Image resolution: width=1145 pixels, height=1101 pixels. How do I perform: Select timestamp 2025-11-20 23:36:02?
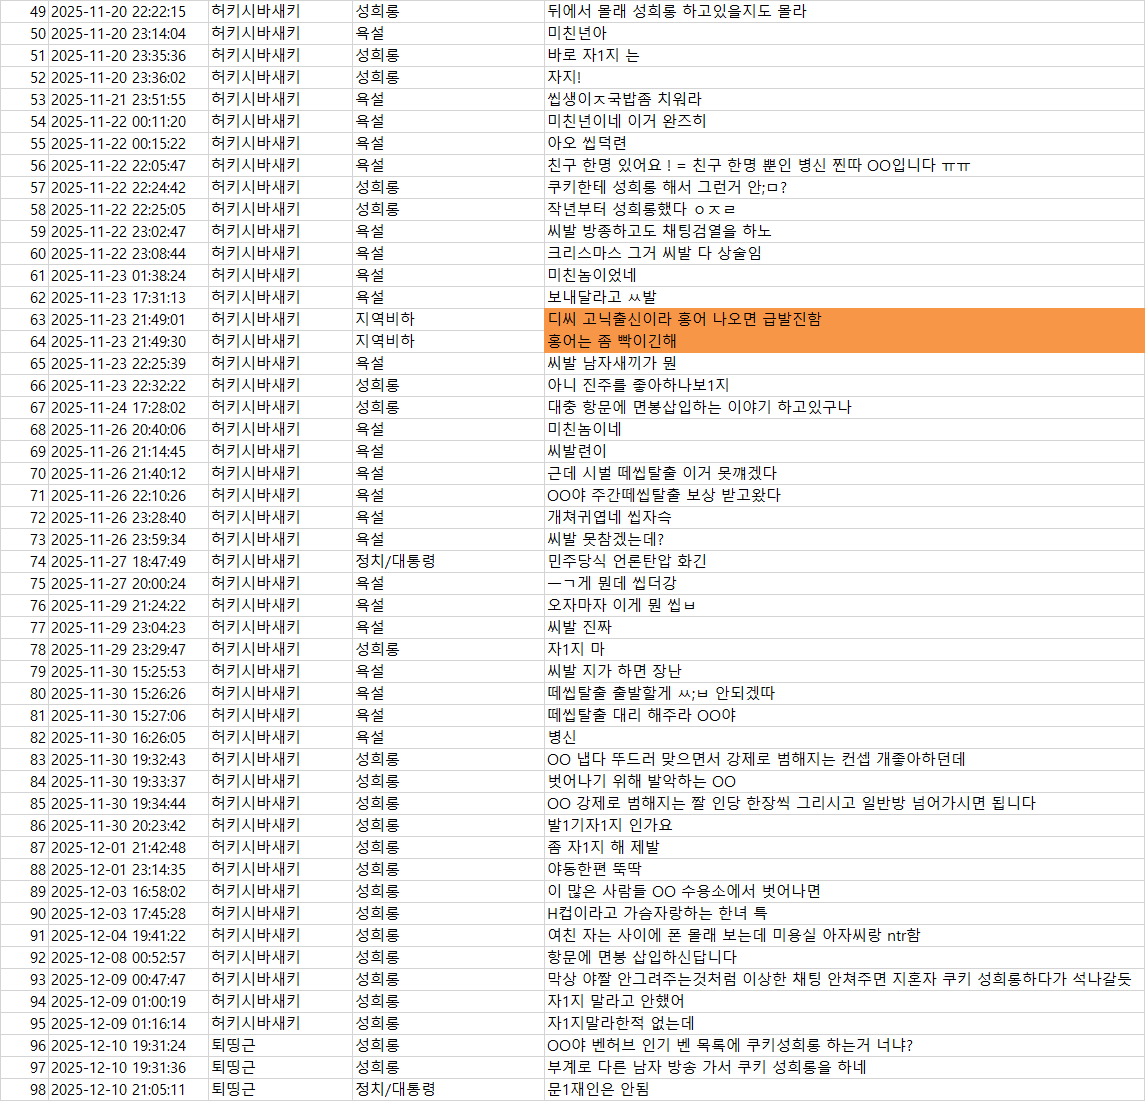(128, 77)
